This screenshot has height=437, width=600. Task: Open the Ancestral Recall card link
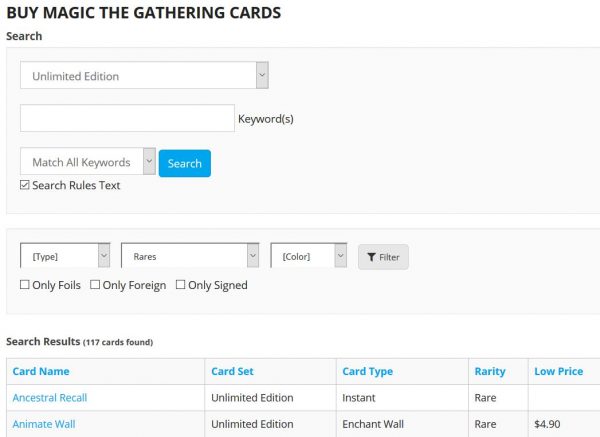50,398
